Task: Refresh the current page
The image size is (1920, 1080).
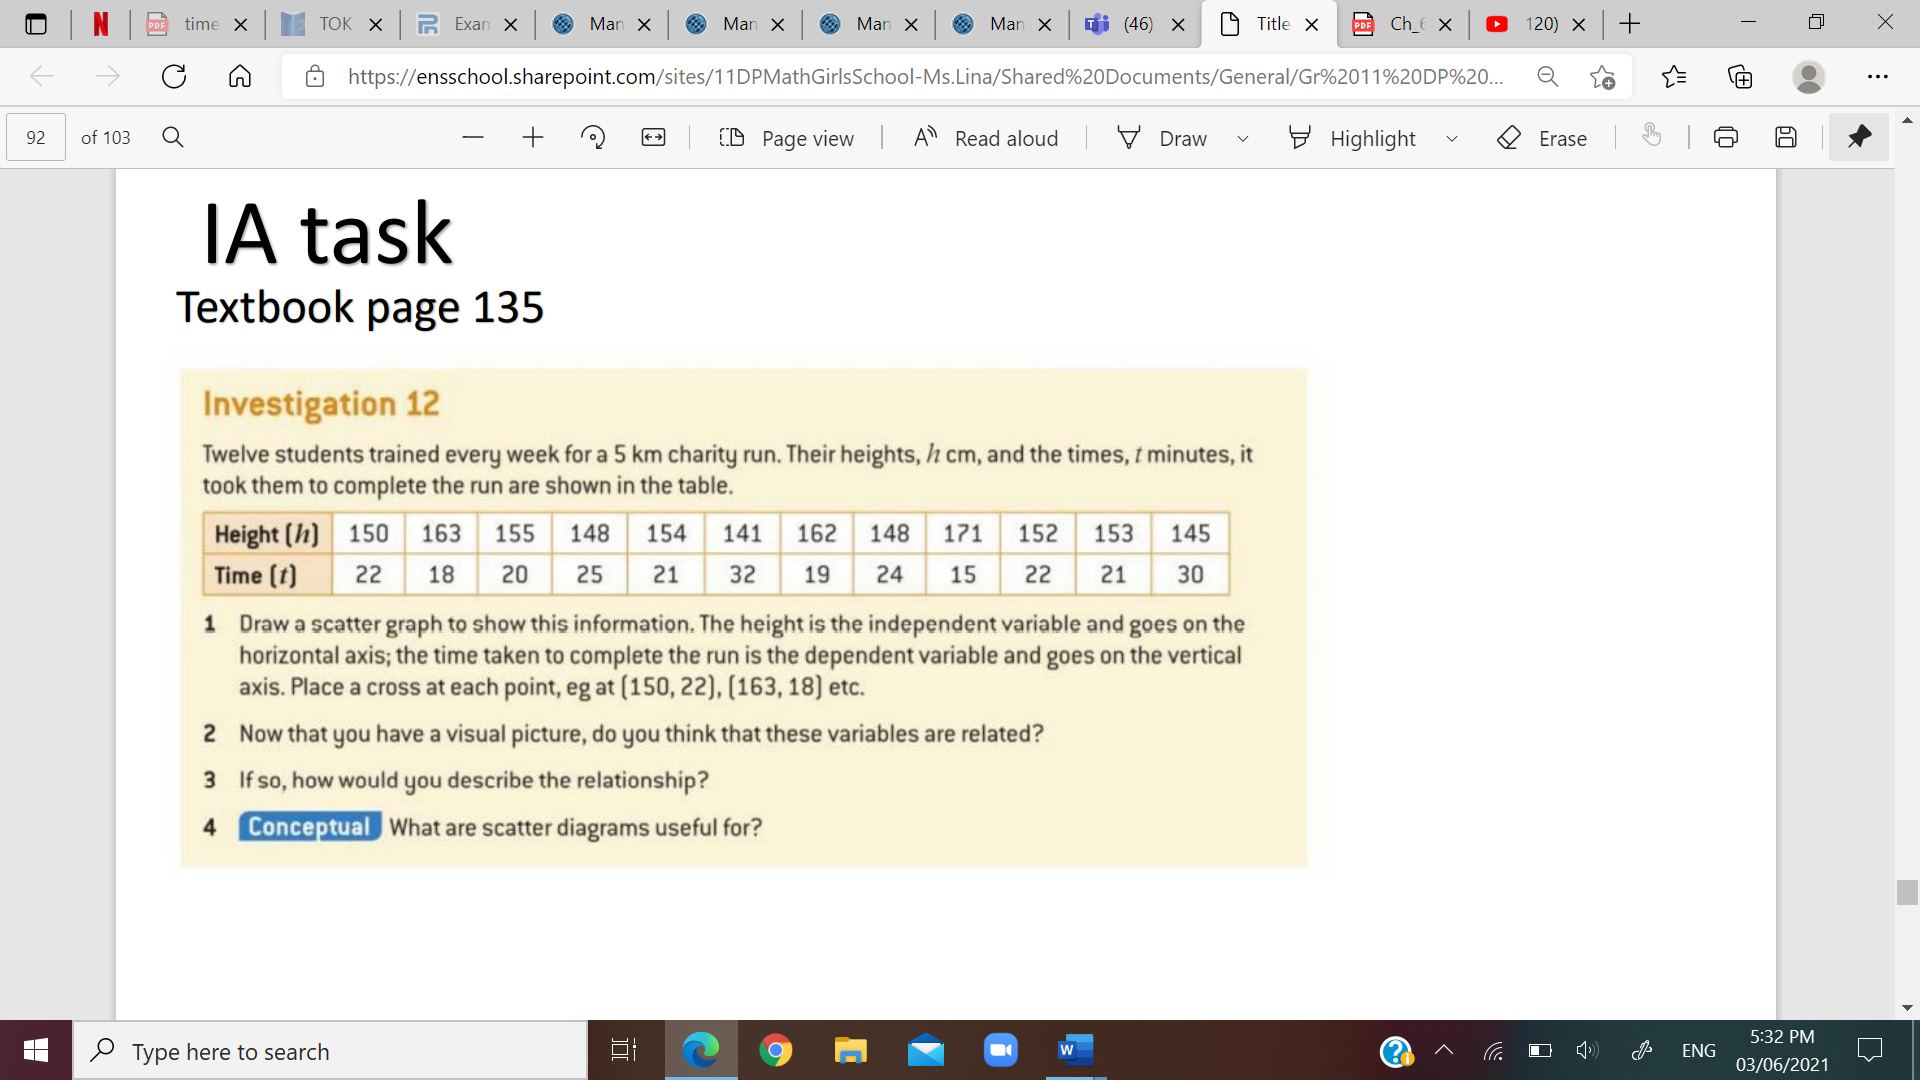Action: point(174,76)
